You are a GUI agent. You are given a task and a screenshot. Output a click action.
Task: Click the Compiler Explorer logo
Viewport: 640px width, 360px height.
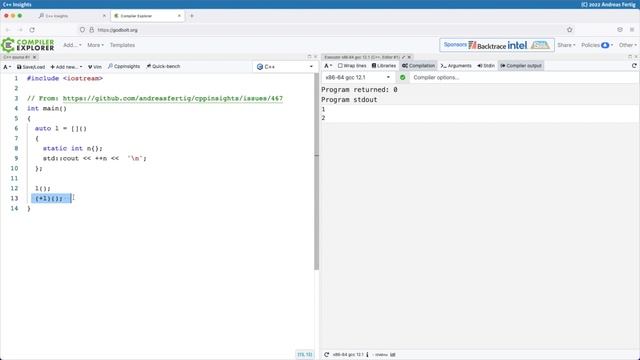[x=28, y=45]
